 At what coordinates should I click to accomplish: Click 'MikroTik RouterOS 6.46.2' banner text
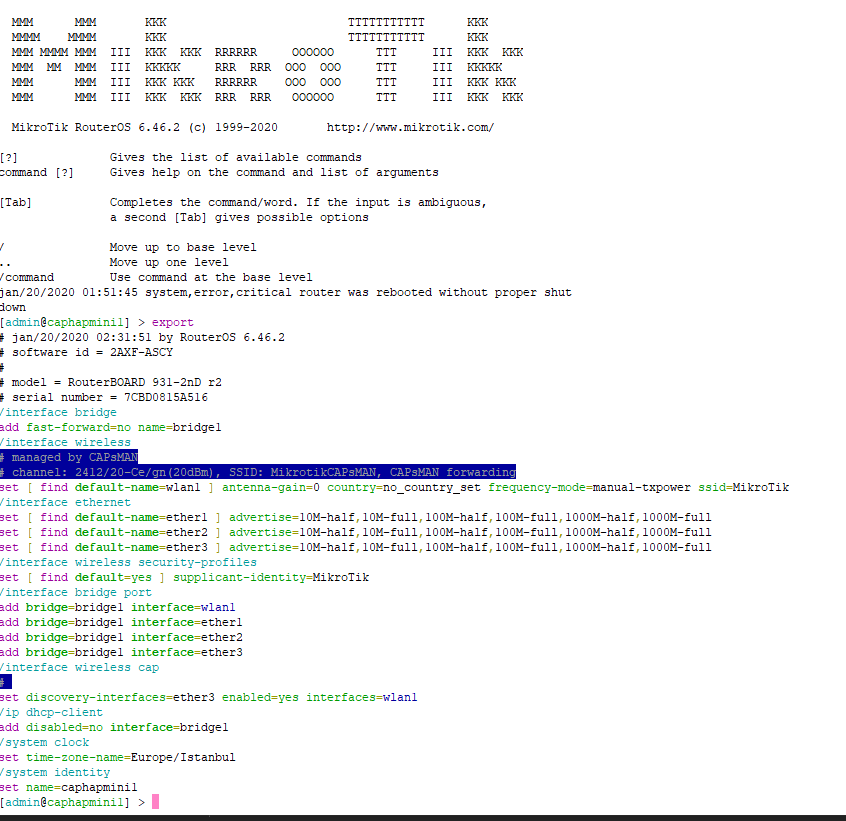coord(95,127)
